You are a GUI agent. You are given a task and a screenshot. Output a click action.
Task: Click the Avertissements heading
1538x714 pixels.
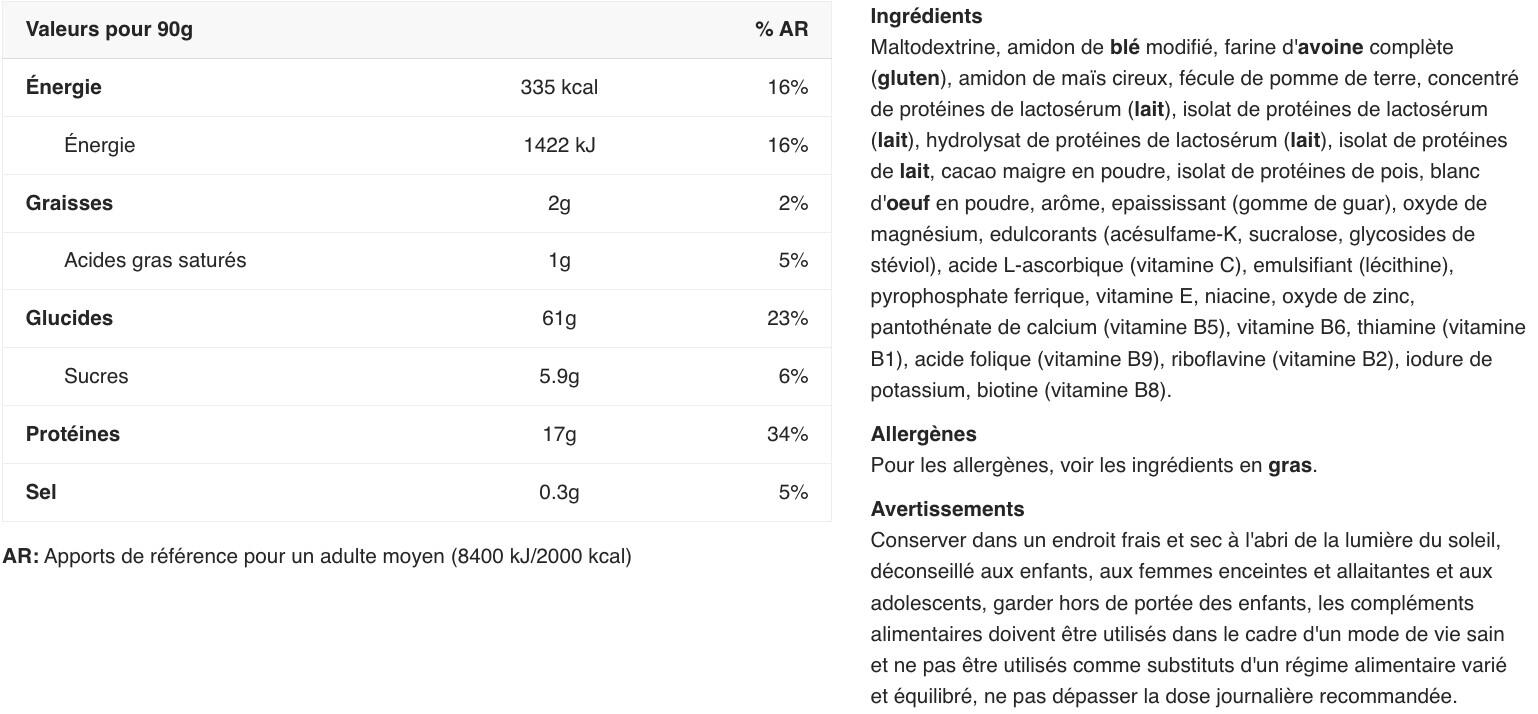pyautogui.click(x=947, y=509)
